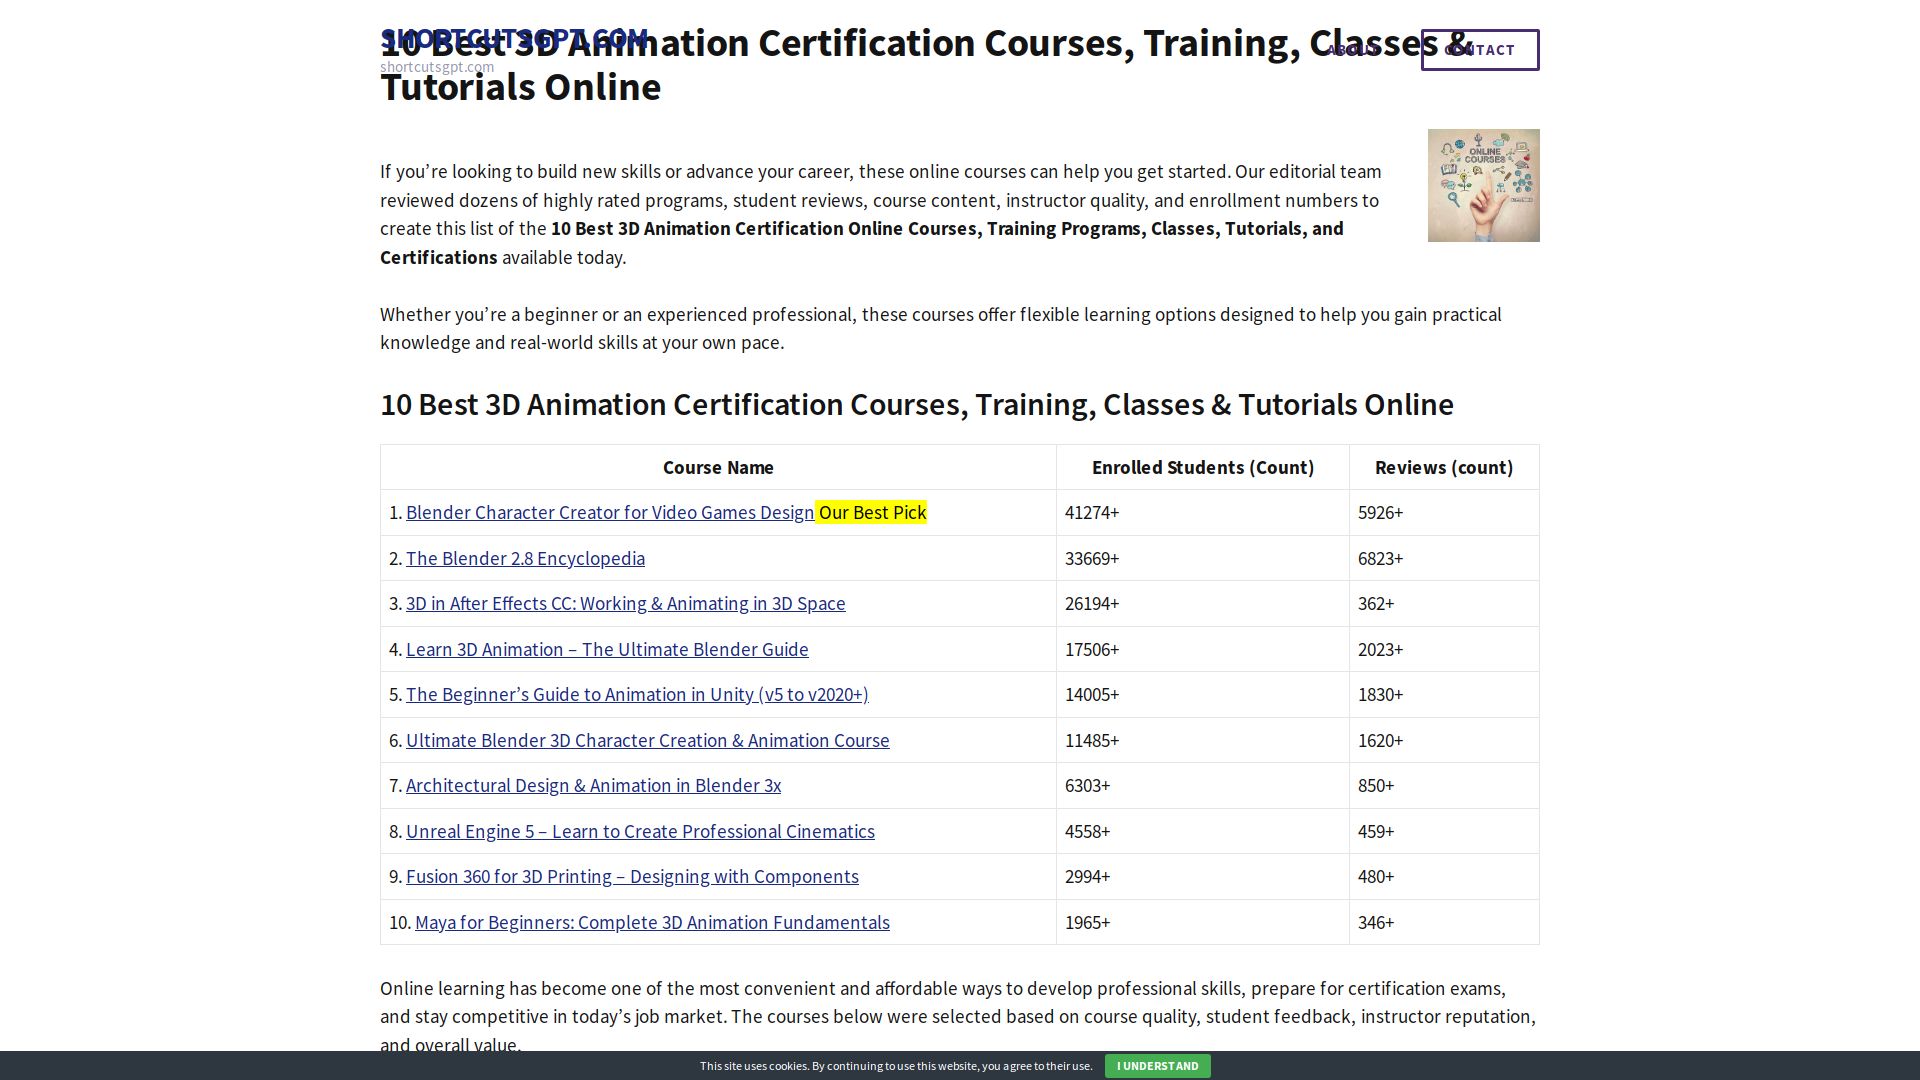Click the 850+ reviews cell

coord(1444,786)
